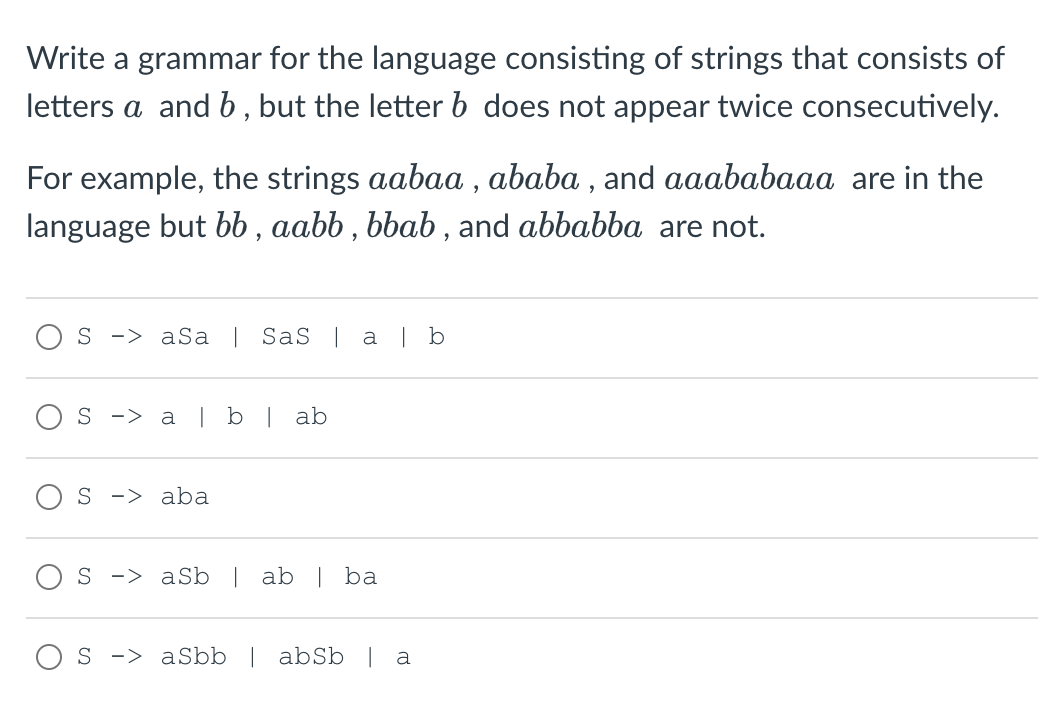Image resolution: width=1044 pixels, height=728 pixels.
Task: Select the radio button for S -> aSa | SaS | a | b
Action: tap(49, 337)
